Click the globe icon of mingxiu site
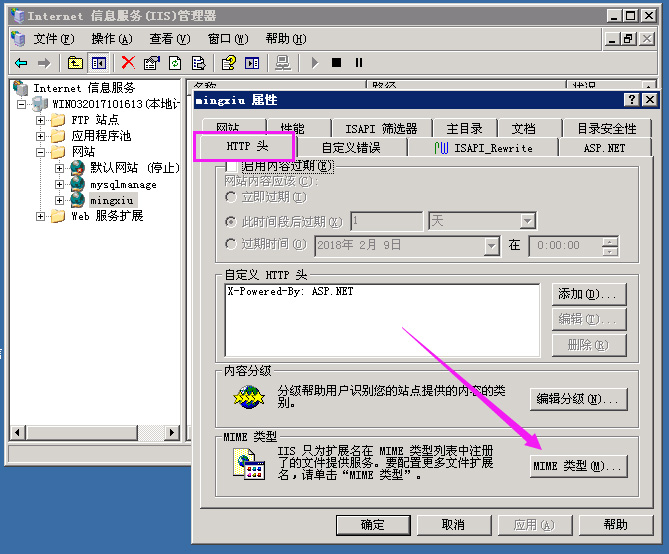669x554 pixels. (x=77, y=200)
